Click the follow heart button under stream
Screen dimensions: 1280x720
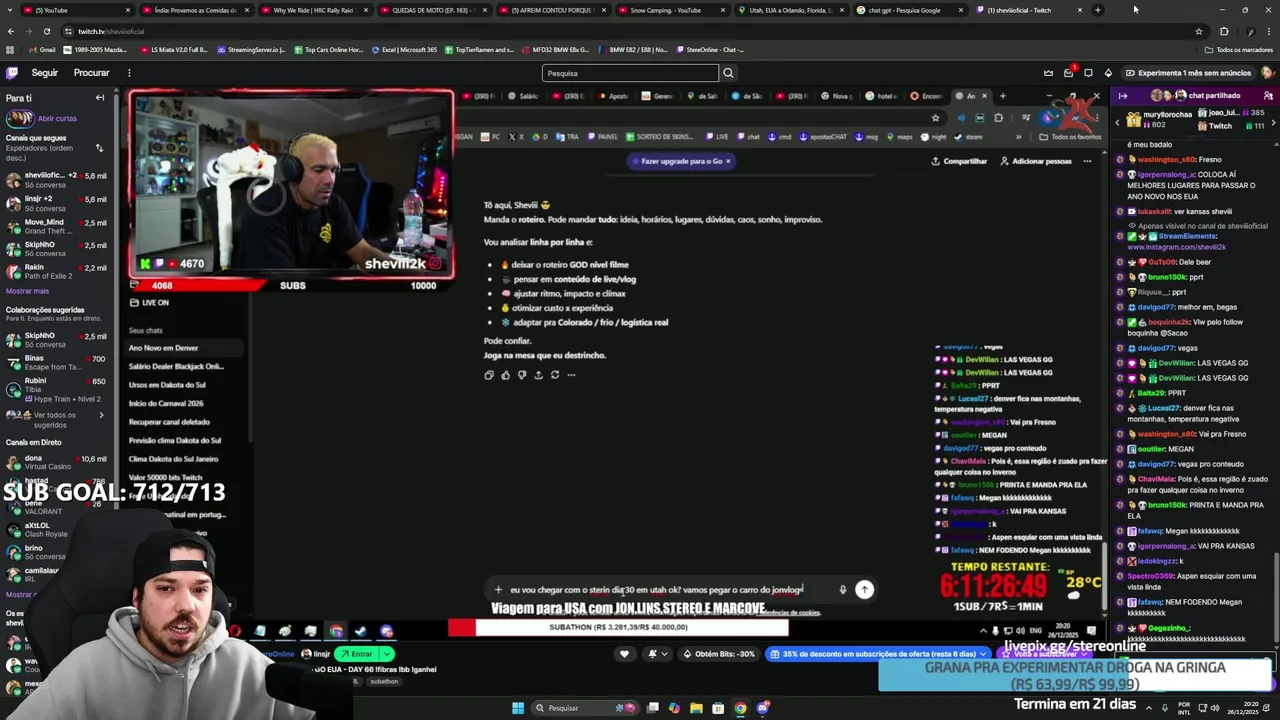(x=625, y=654)
